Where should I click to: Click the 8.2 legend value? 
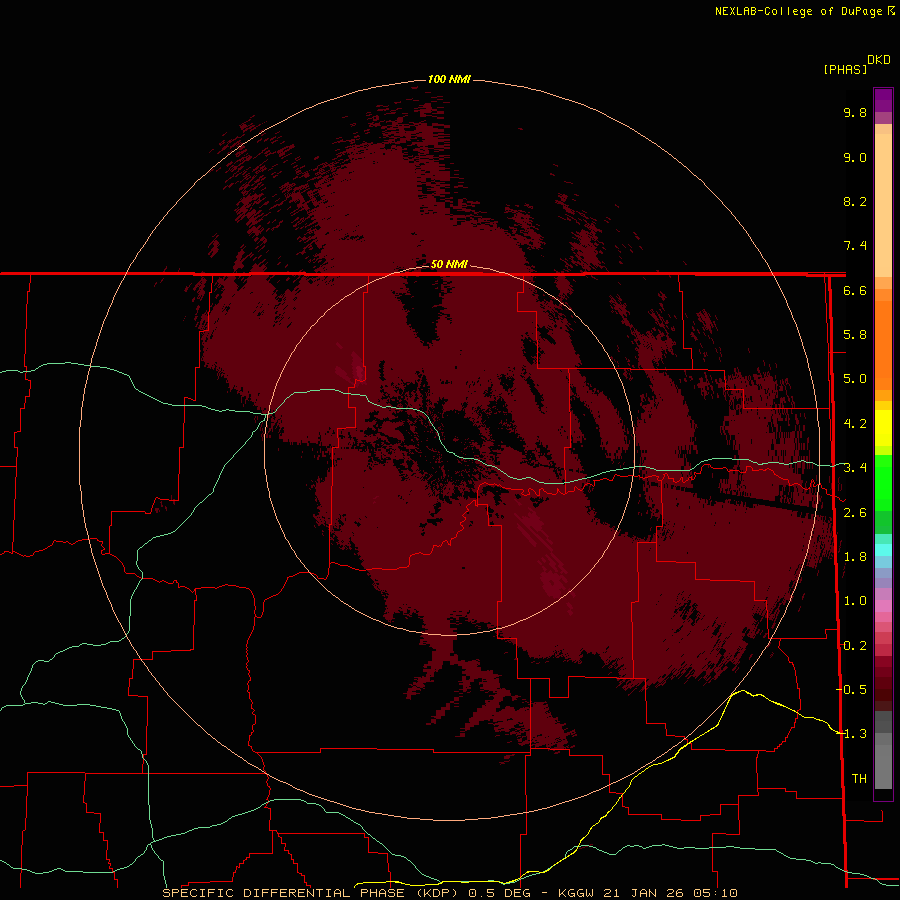(855, 201)
